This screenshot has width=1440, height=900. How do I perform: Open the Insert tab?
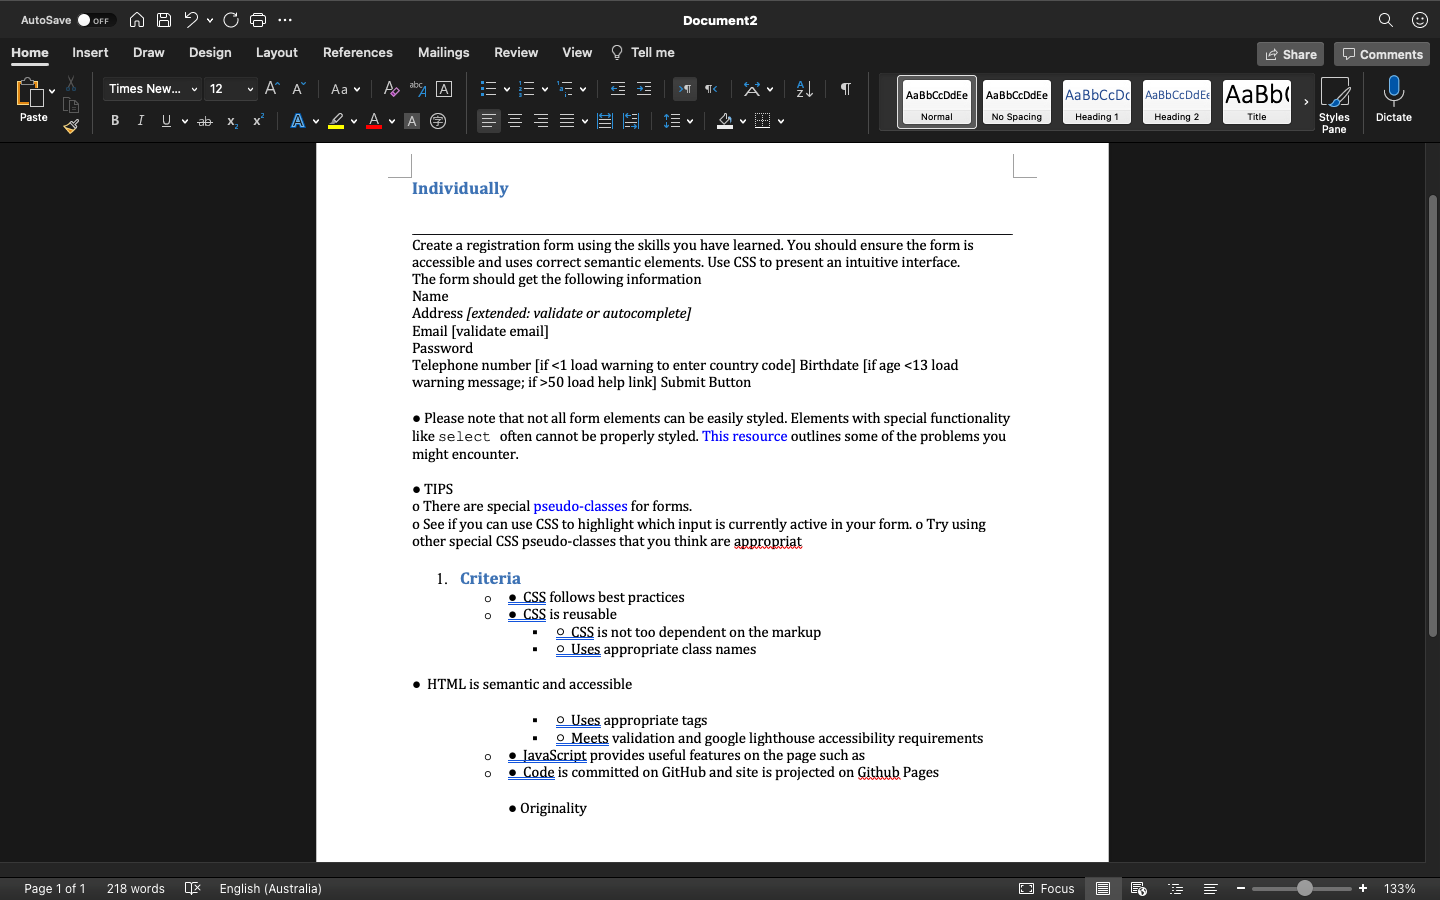(90, 53)
